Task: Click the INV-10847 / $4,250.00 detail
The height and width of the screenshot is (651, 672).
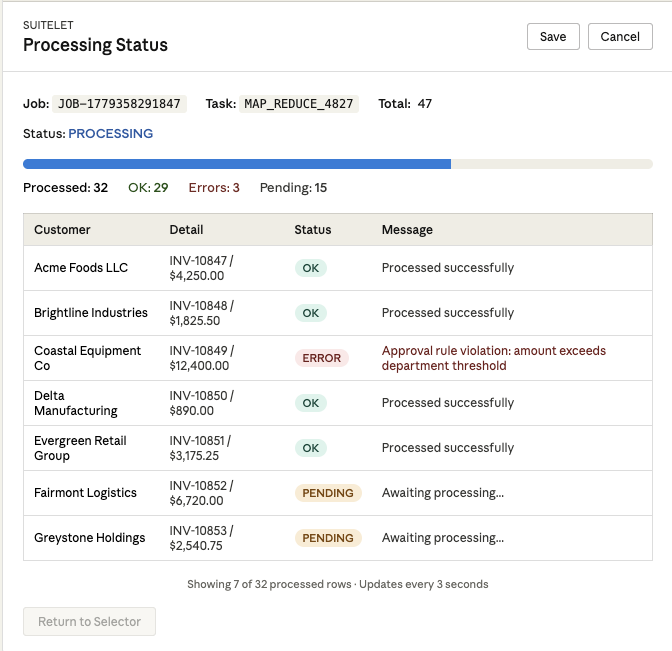Action: 201,268
